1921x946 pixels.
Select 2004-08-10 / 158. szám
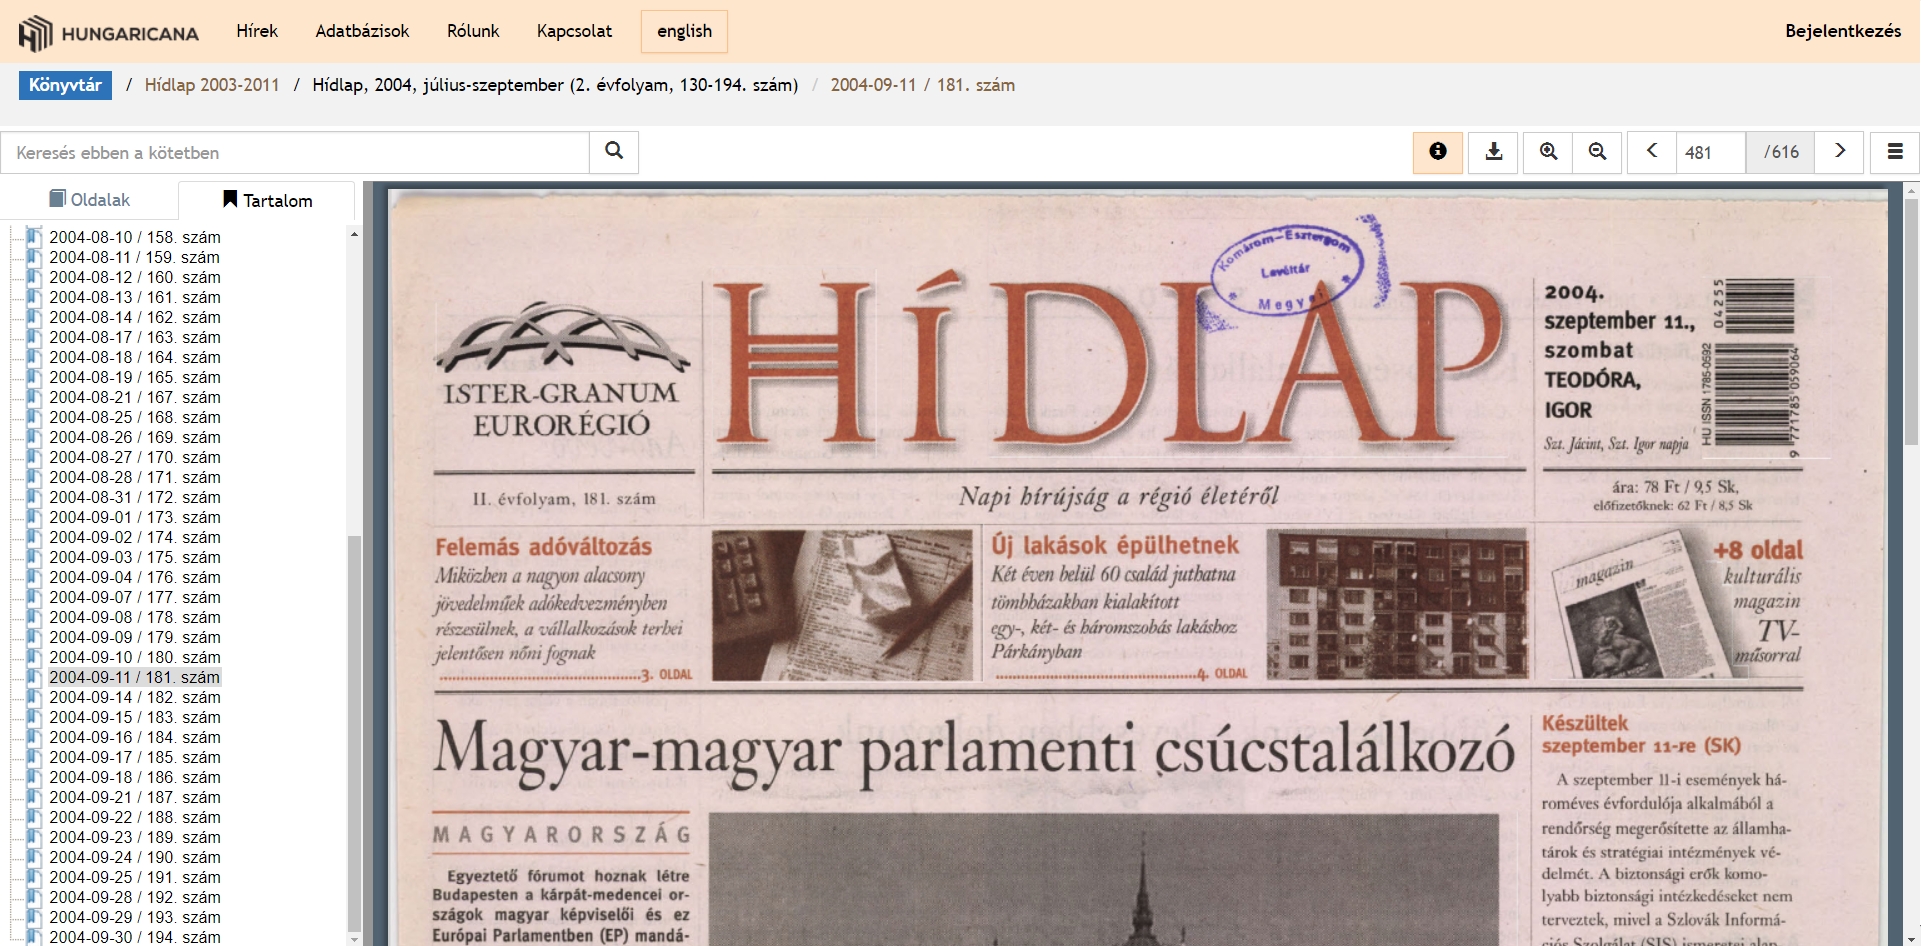[x=135, y=237]
